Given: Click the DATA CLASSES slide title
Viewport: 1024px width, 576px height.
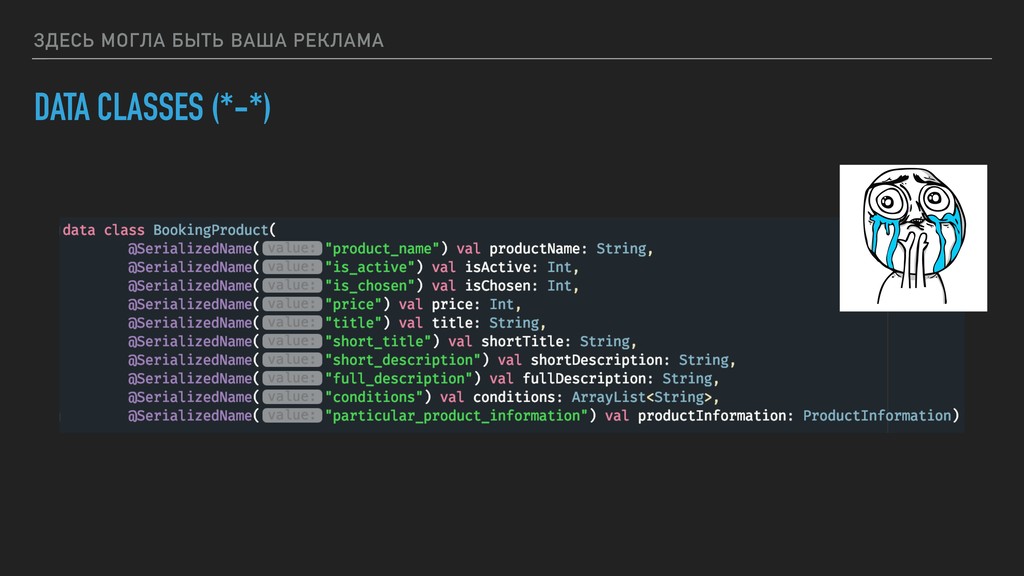Looking at the screenshot, I should (x=152, y=108).
